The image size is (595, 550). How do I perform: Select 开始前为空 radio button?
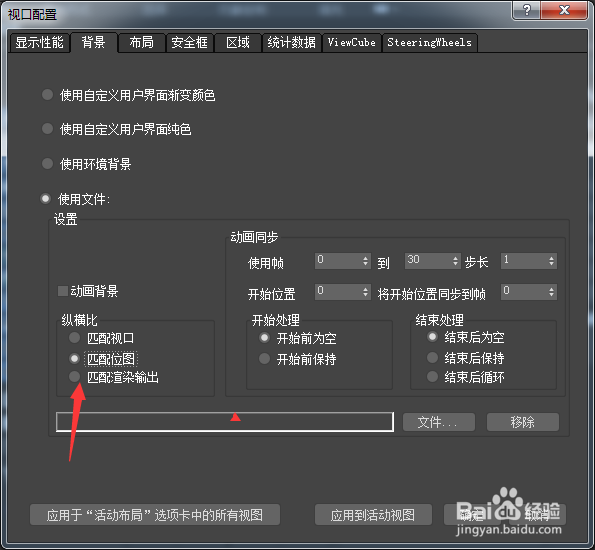coord(264,337)
